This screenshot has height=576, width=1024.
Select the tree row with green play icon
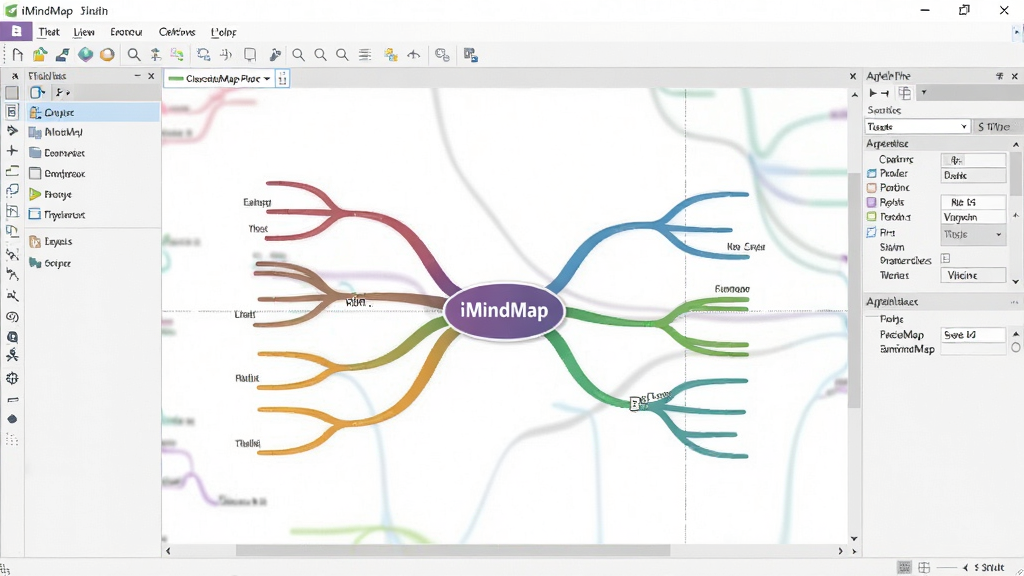(93, 195)
